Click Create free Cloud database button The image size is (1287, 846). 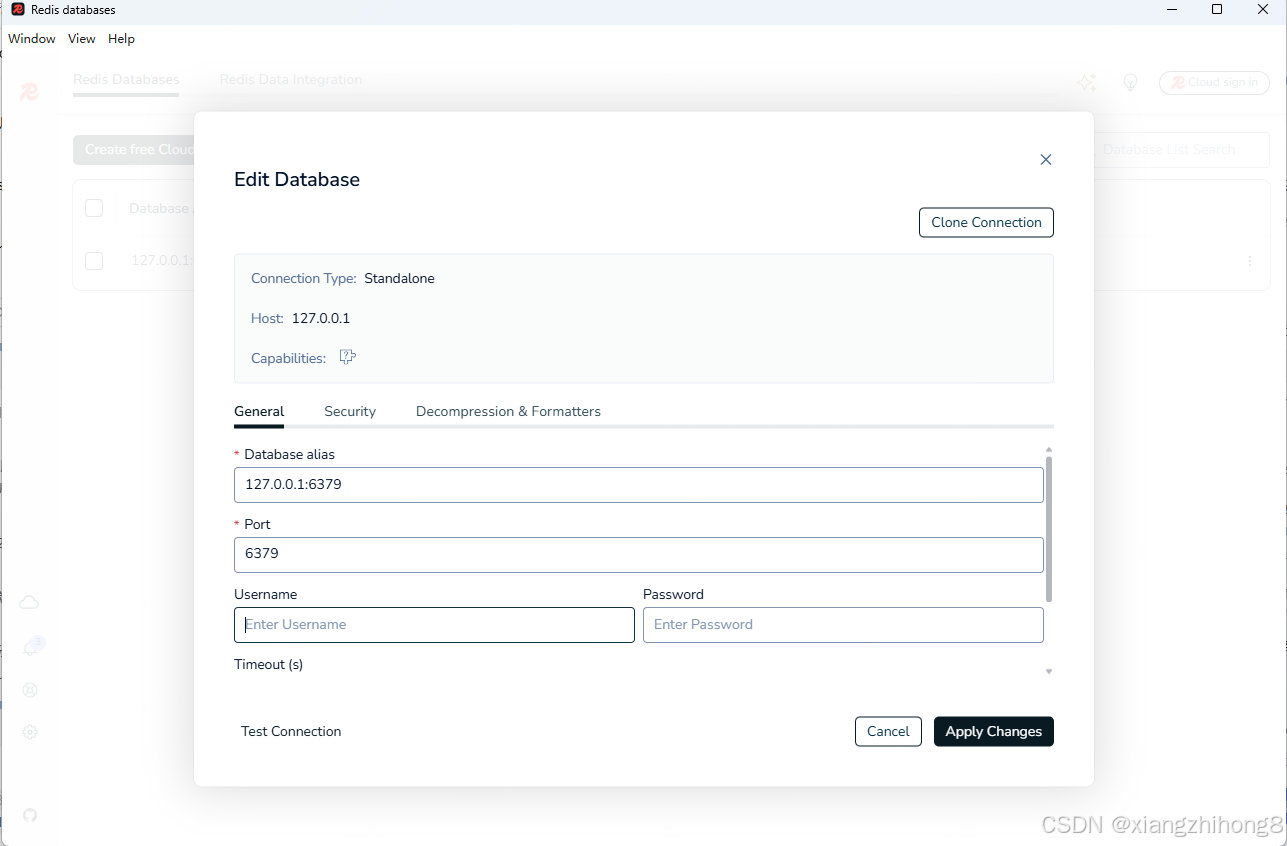pos(134,149)
